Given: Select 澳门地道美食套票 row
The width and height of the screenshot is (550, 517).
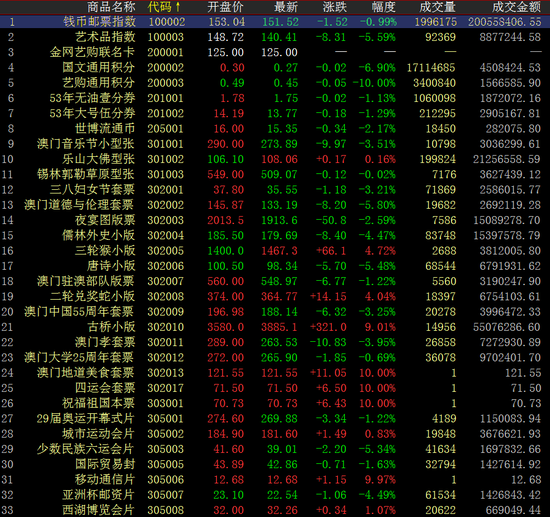Looking at the screenshot, I should pyautogui.click(x=275, y=372).
